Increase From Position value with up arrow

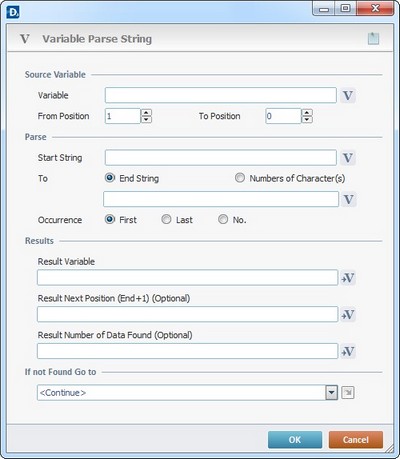coord(146,113)
